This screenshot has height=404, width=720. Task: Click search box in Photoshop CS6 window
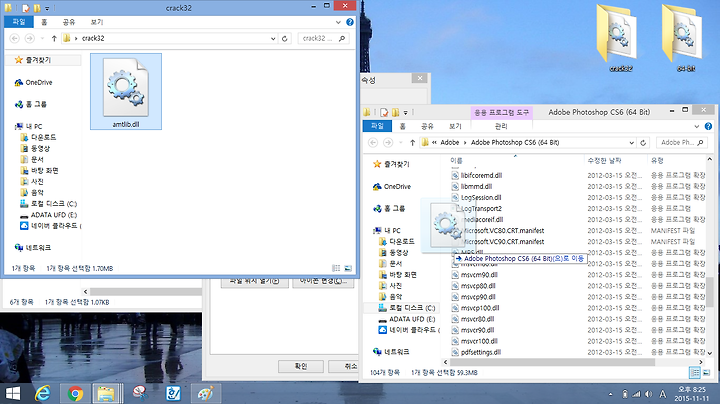pos(682,143)
